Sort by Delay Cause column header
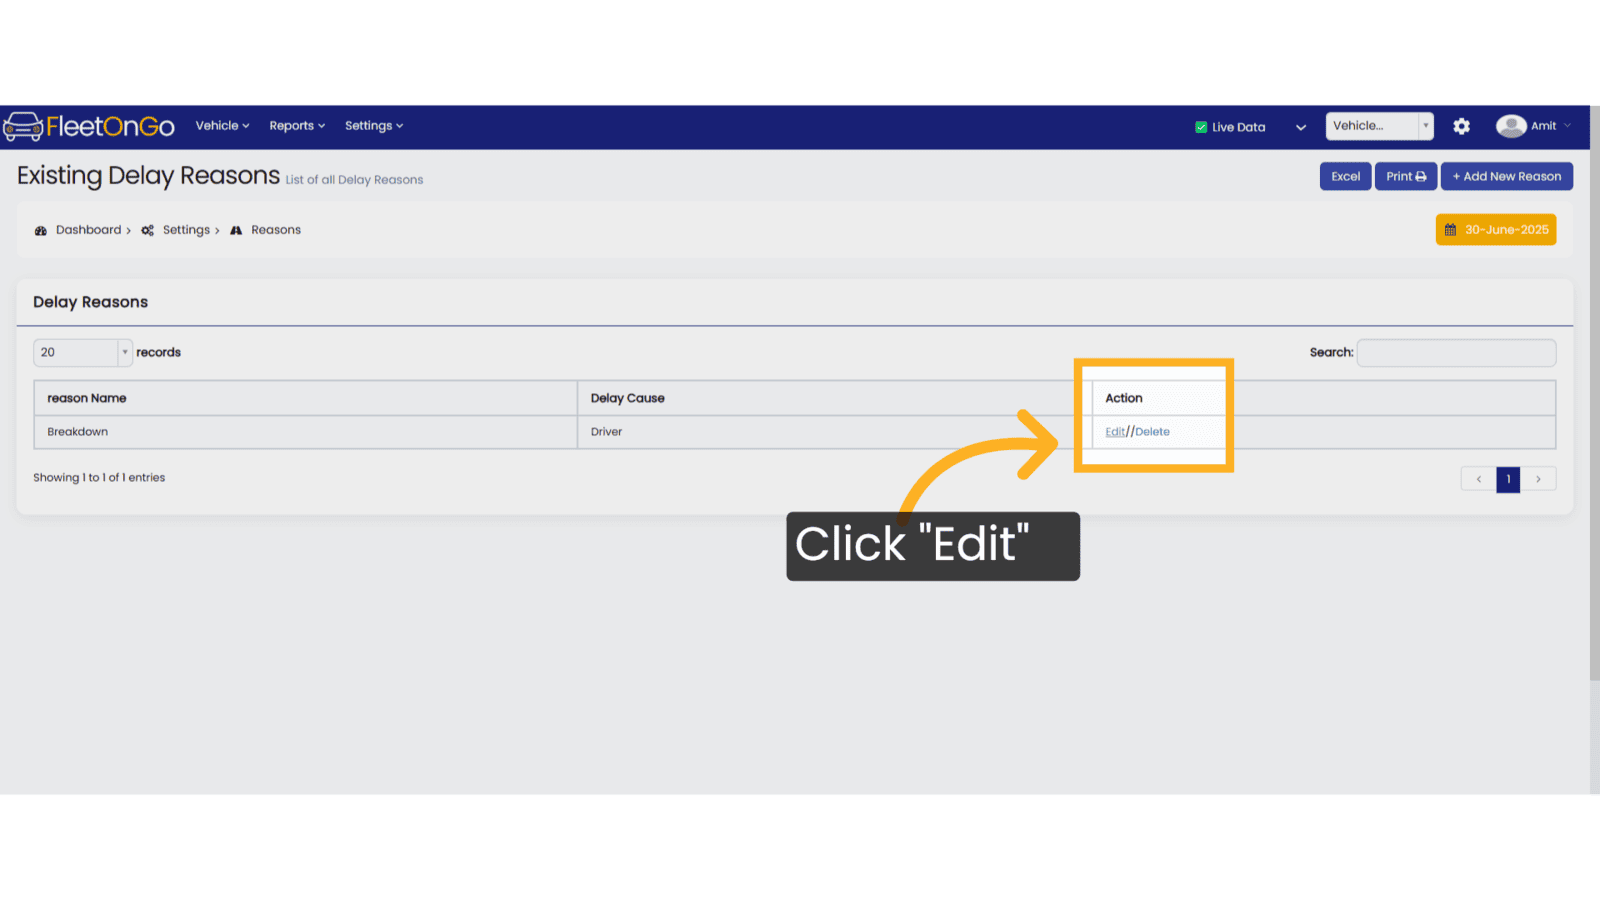Viewport: 1600px width, 900px height. point(834,398)
